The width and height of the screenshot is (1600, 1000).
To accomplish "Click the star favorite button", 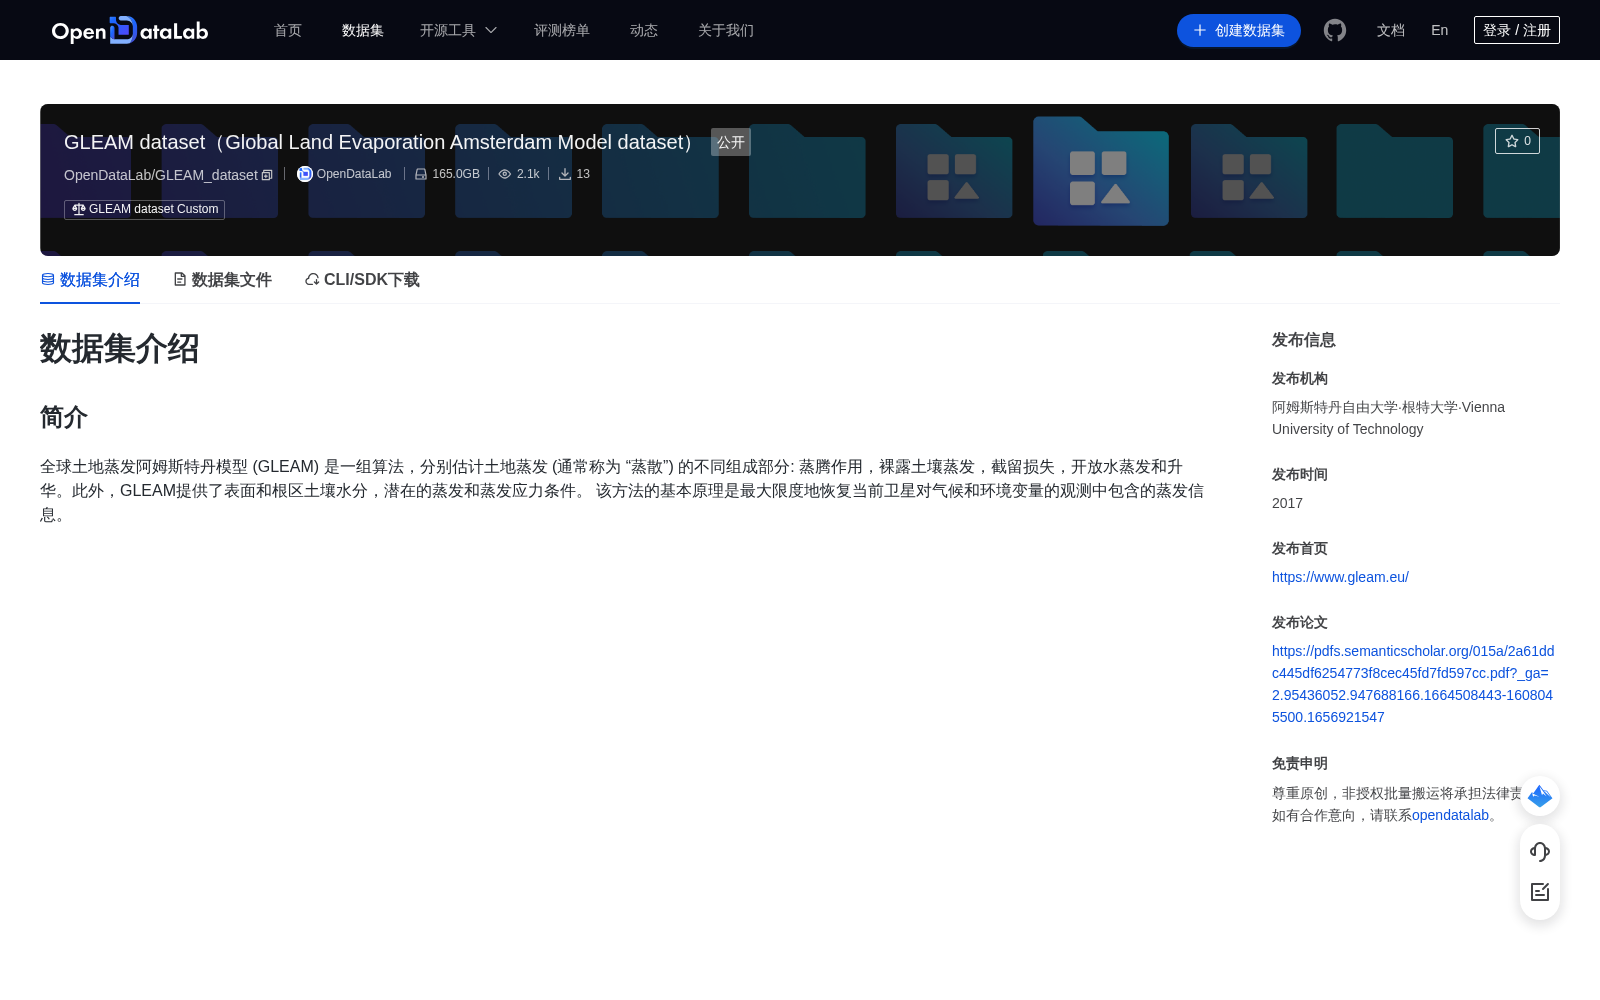I will pyautogui.click(x=1517, y=141).
